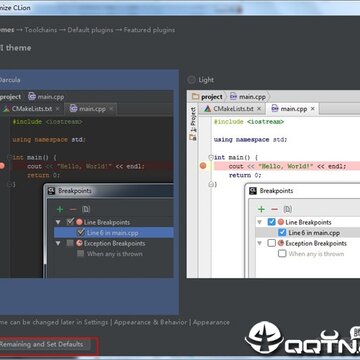Click the group-by icon in Light Breakpoints toolbar
The height and width of the screenshot is (360, 360).
coord(288,209)
